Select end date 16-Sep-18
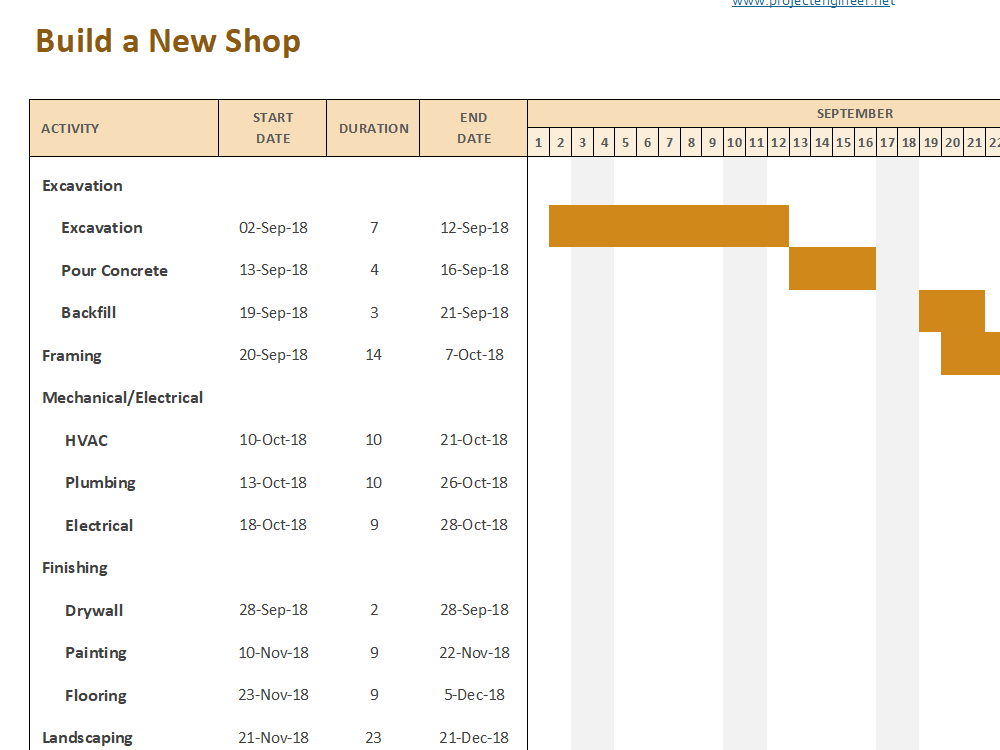 (x=474, y=270)
